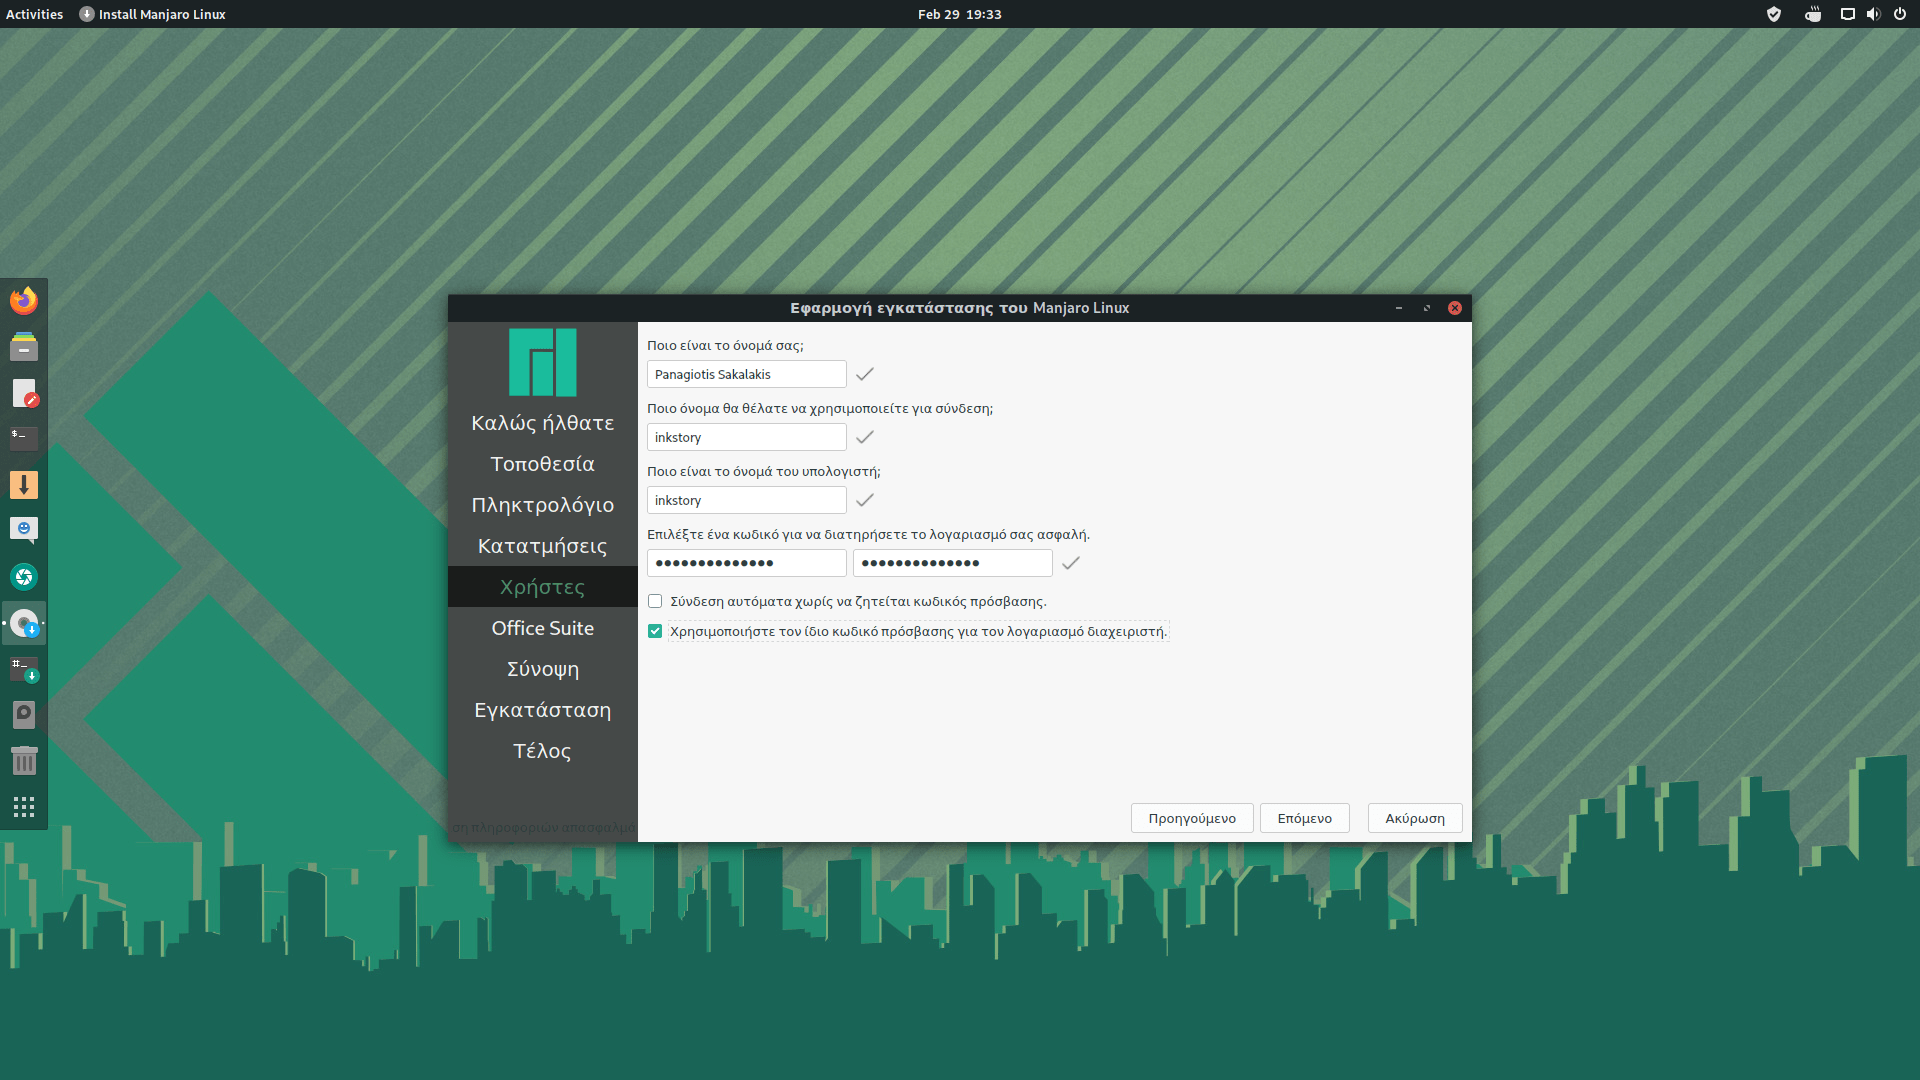The width and height of the screenshot is (1920, 1080).
Task: Open Install Manjaro Linux app menu
Action: click(153, 14)
